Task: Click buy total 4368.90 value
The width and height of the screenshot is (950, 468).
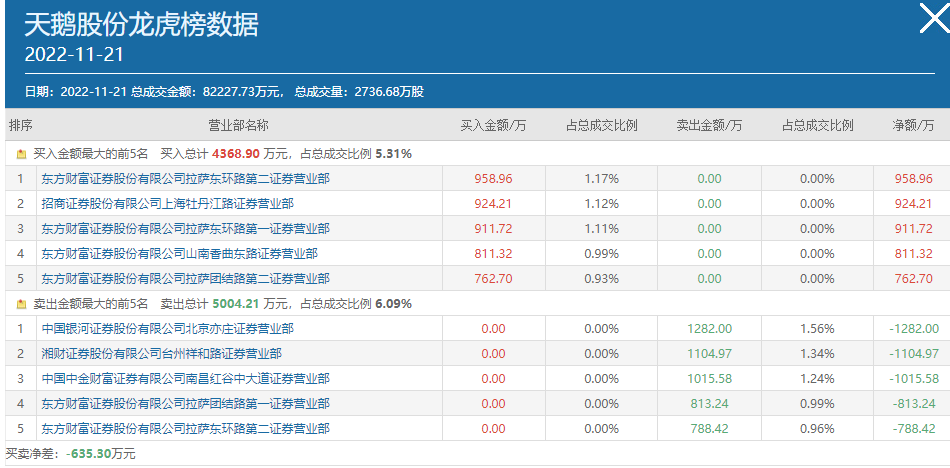Action: pos(236,154)
